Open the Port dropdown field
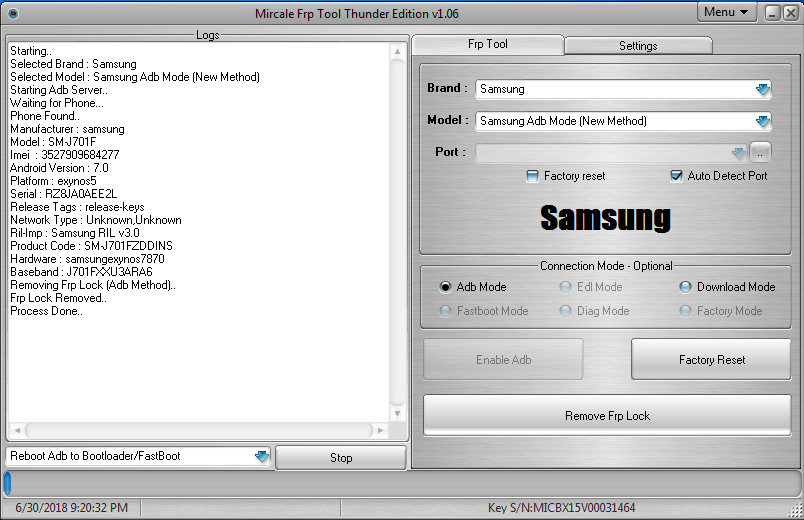This screenshot has height=520, width=804. click(611, 153)
